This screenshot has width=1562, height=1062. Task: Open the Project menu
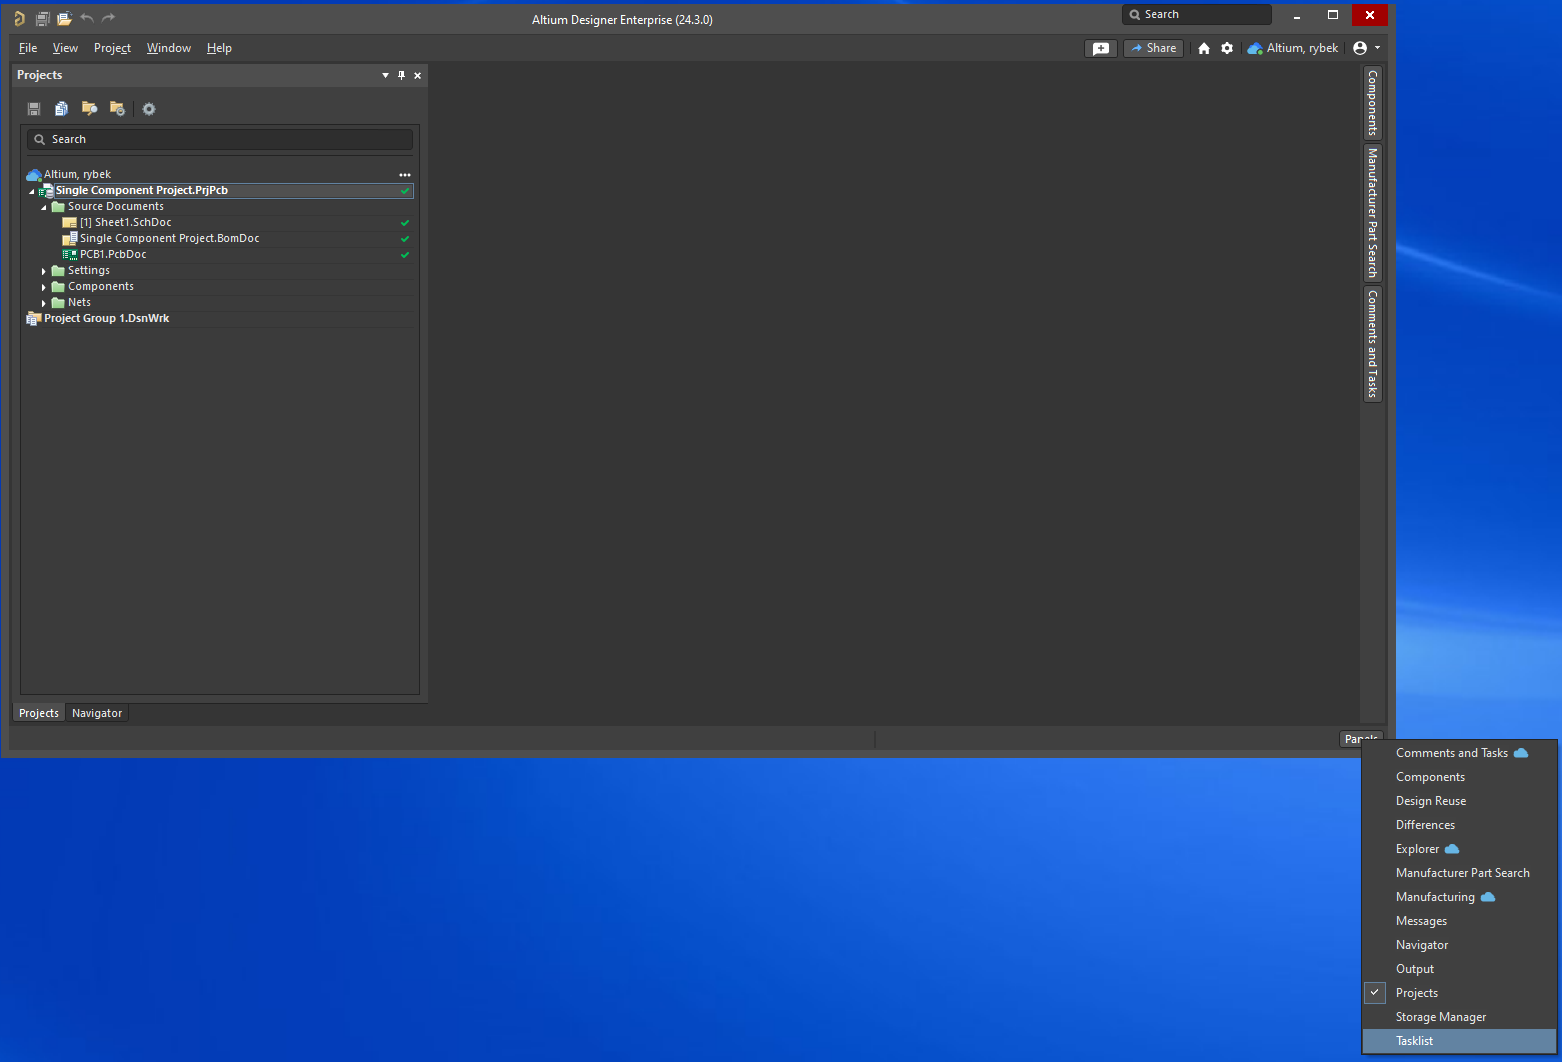tap(112, 48)
